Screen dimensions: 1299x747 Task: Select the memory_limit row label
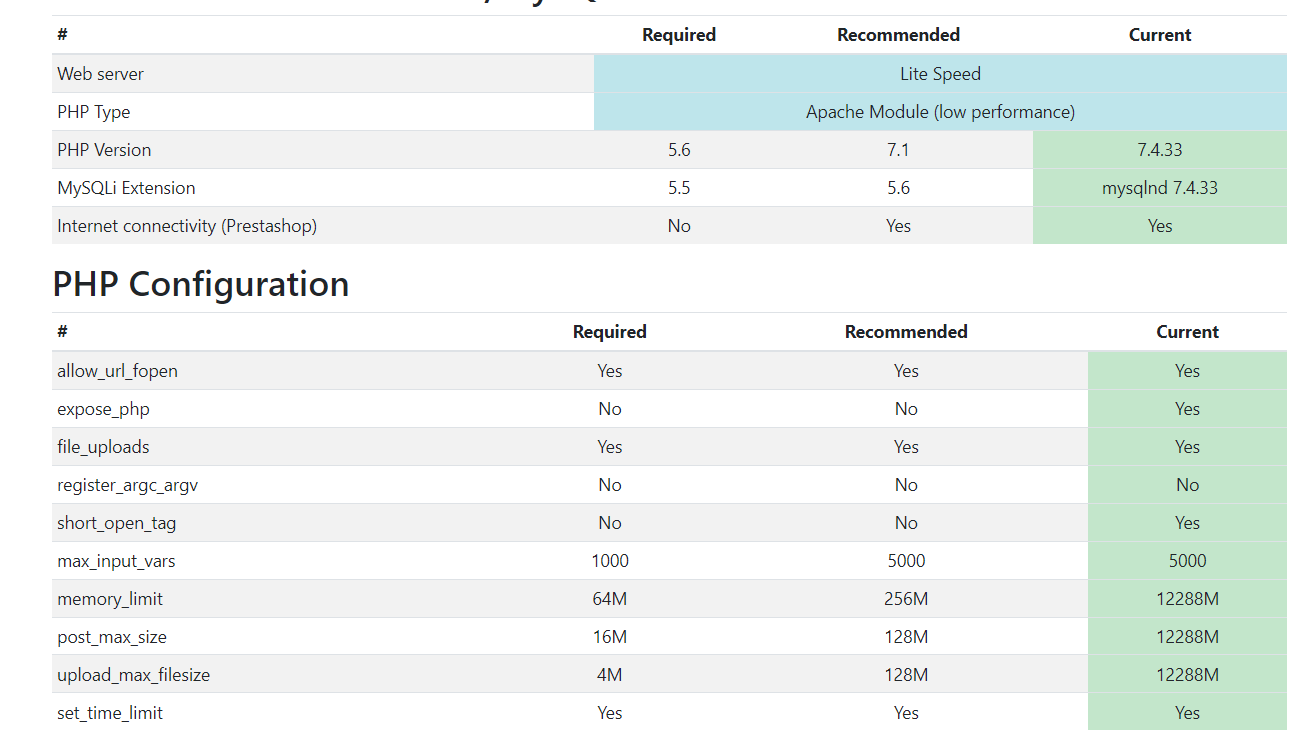(x=110, y=599)
